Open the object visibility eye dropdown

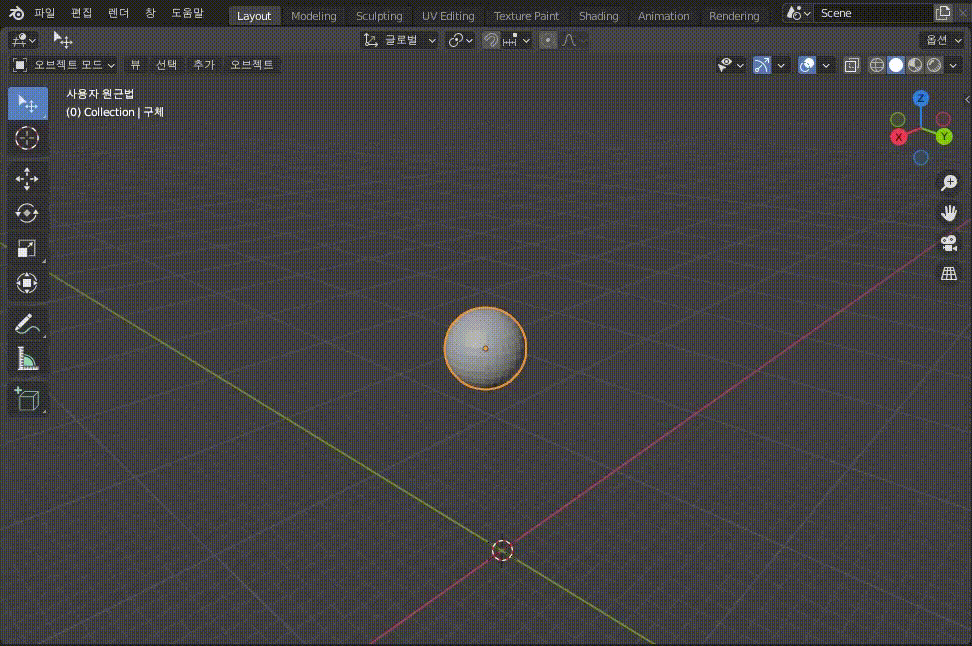[x=731, y=65]
